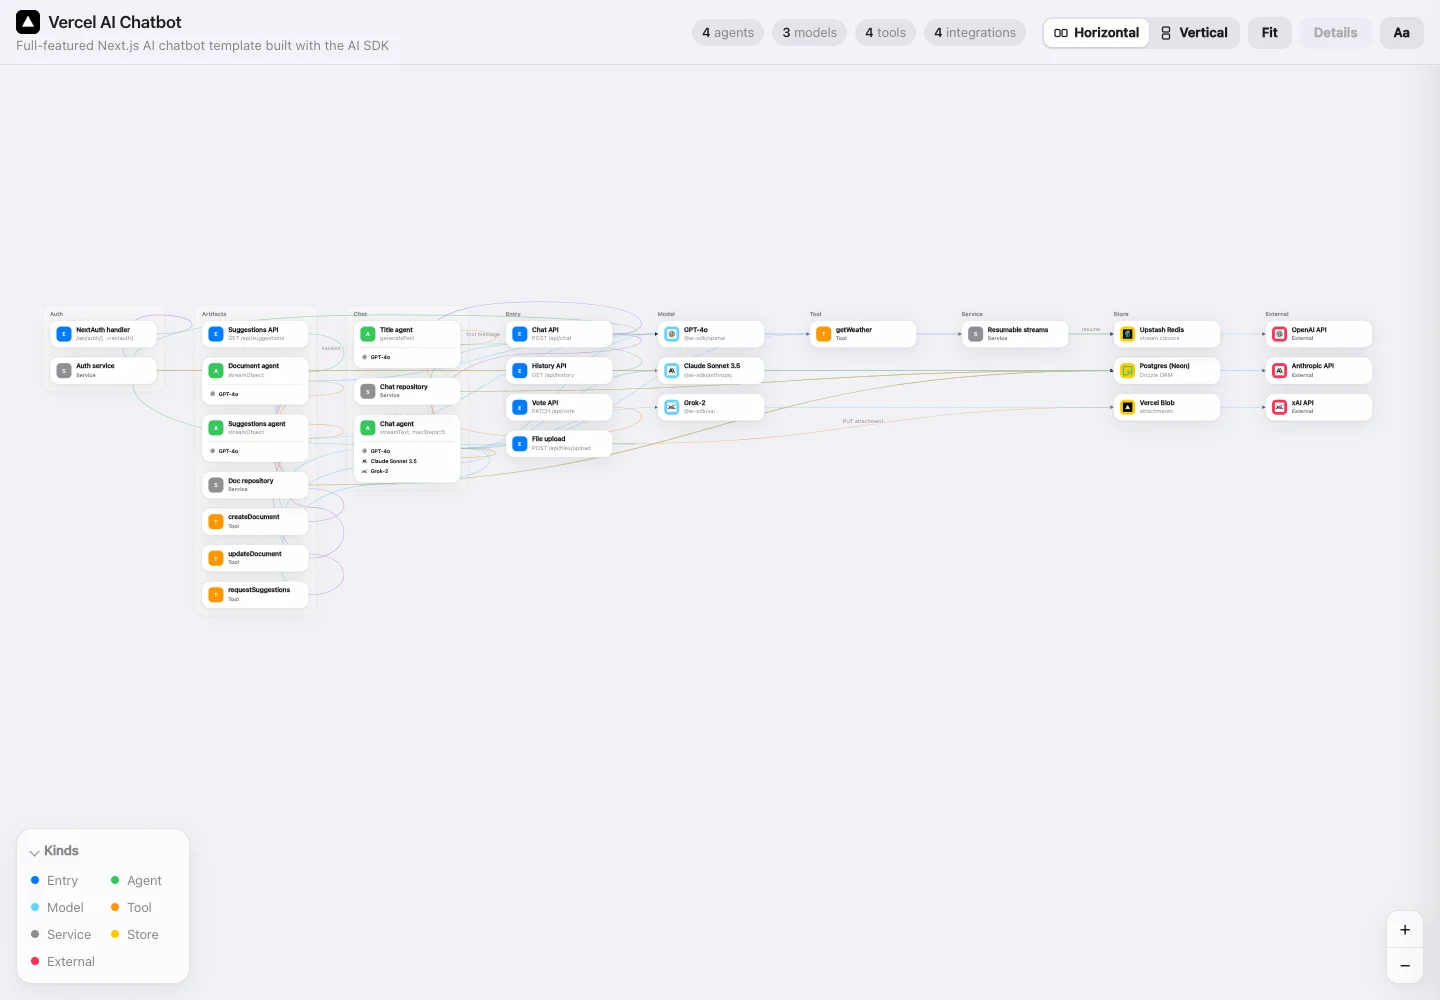The height and width of the screenshot is (1000, 1440).
Task: Click the Chat API entry icon
Action: tap(520, 334)
